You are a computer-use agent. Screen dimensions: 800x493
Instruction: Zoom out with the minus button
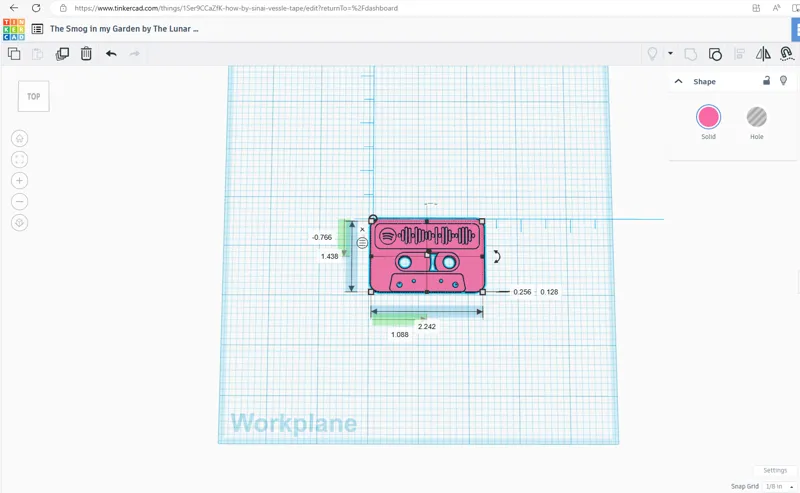[x=19, y=202]
